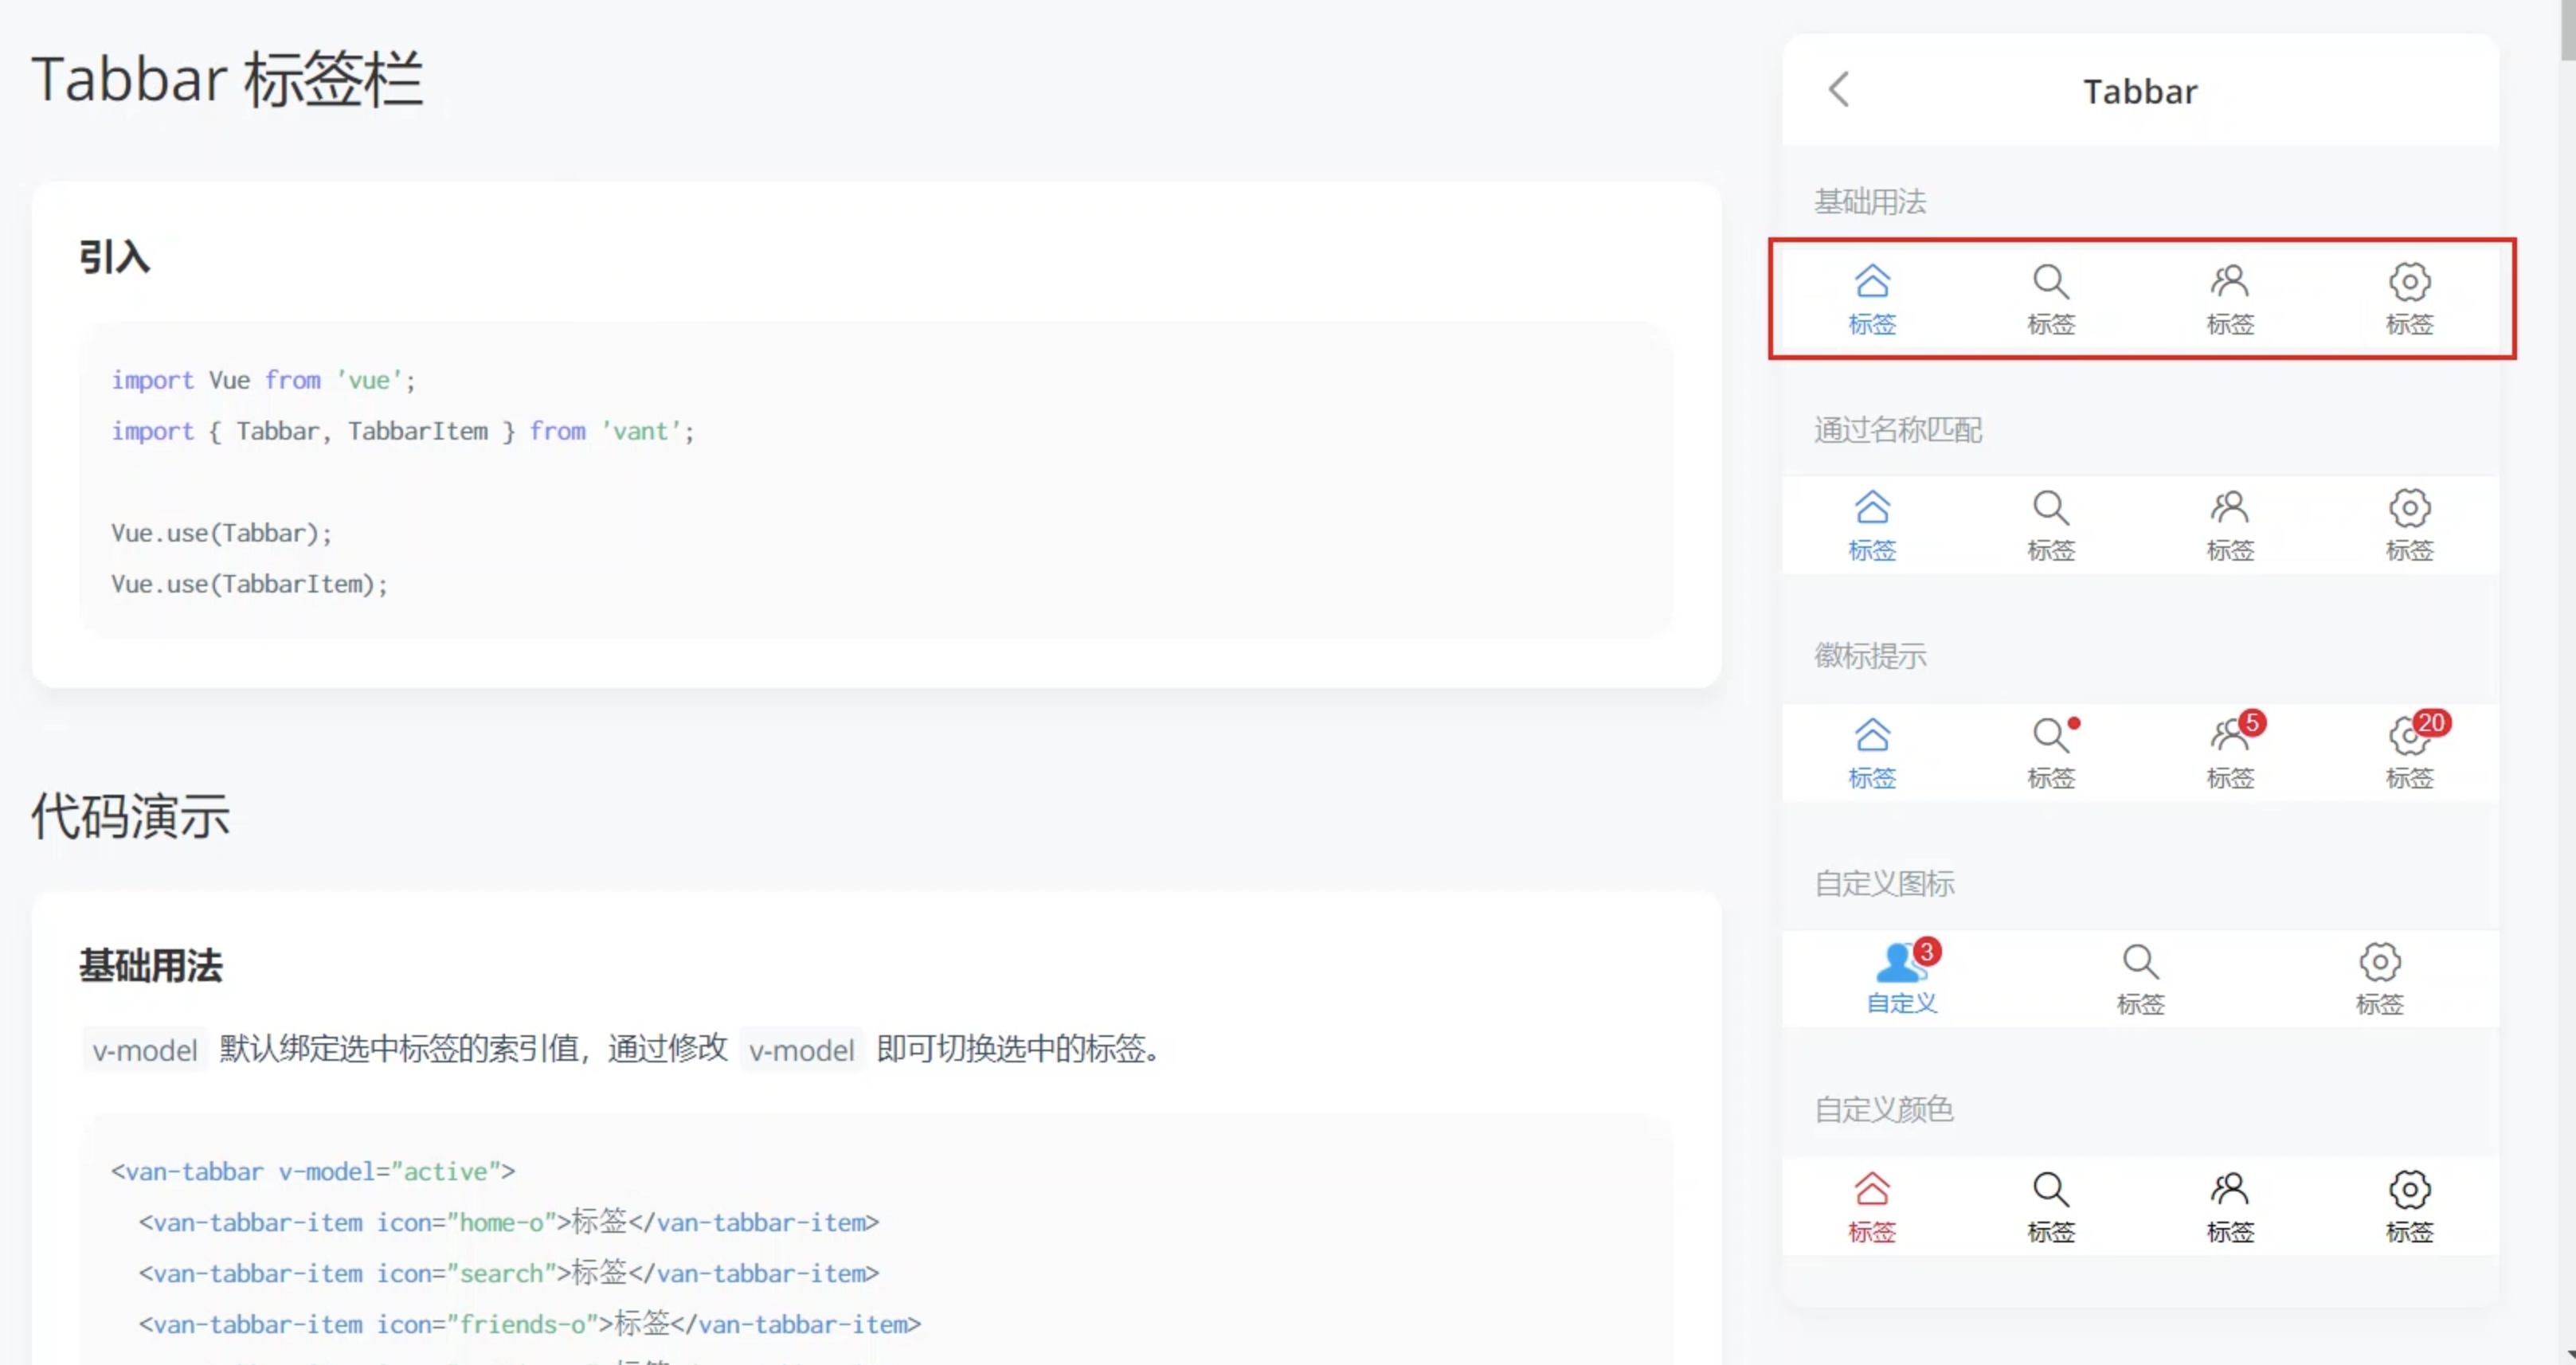This screenshot has width=2576, height=1365.
Task: Select red home tab in 自定义颜色 tabbar
Action: tap(1872, 1206)
